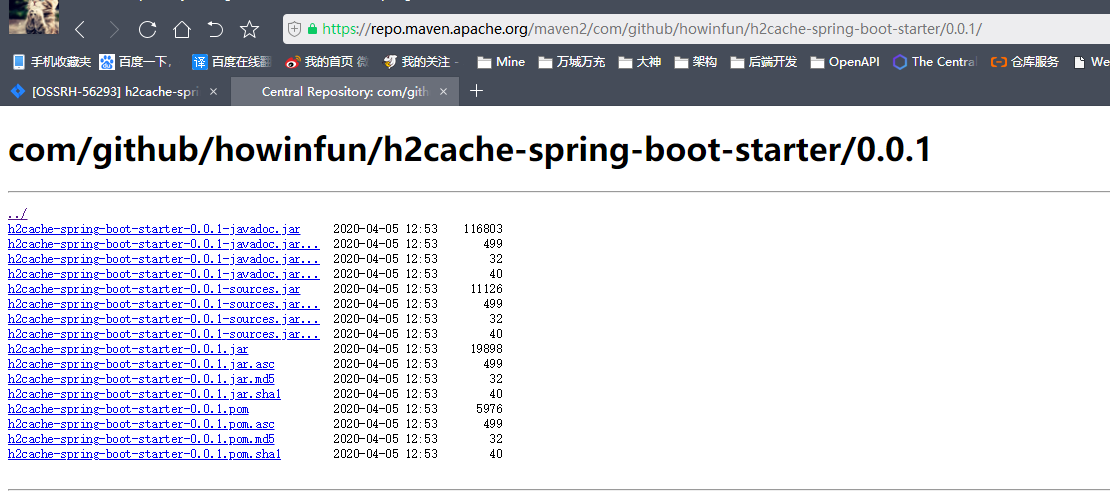1110x500 pixels.
Task: Open the Mine bookmark folder
Action: tap(501, 62)
